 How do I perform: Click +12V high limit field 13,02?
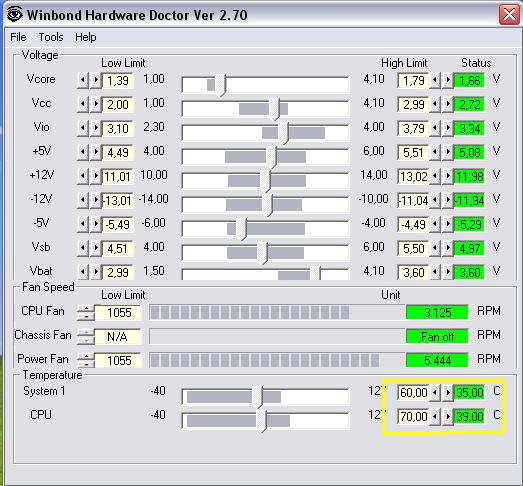(x=413, y=176)
